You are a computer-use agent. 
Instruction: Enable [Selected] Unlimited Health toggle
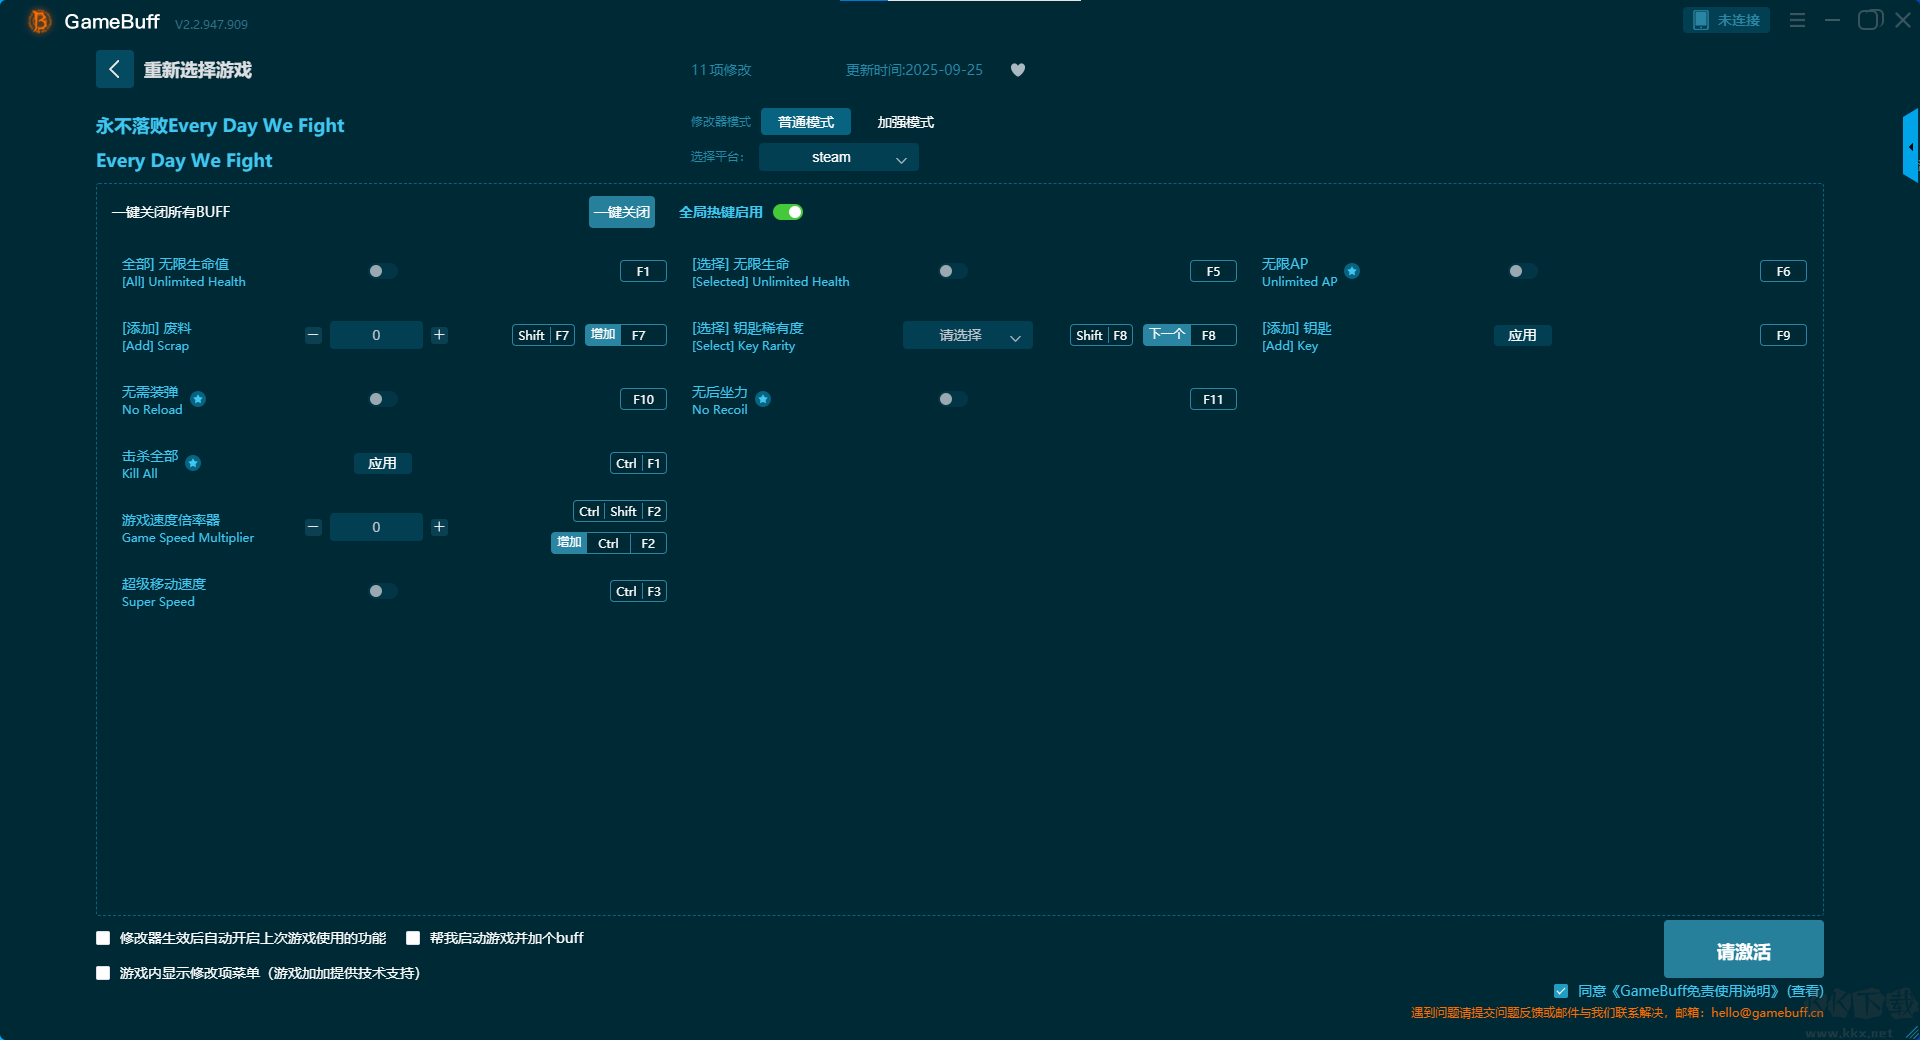coord(952,271)
